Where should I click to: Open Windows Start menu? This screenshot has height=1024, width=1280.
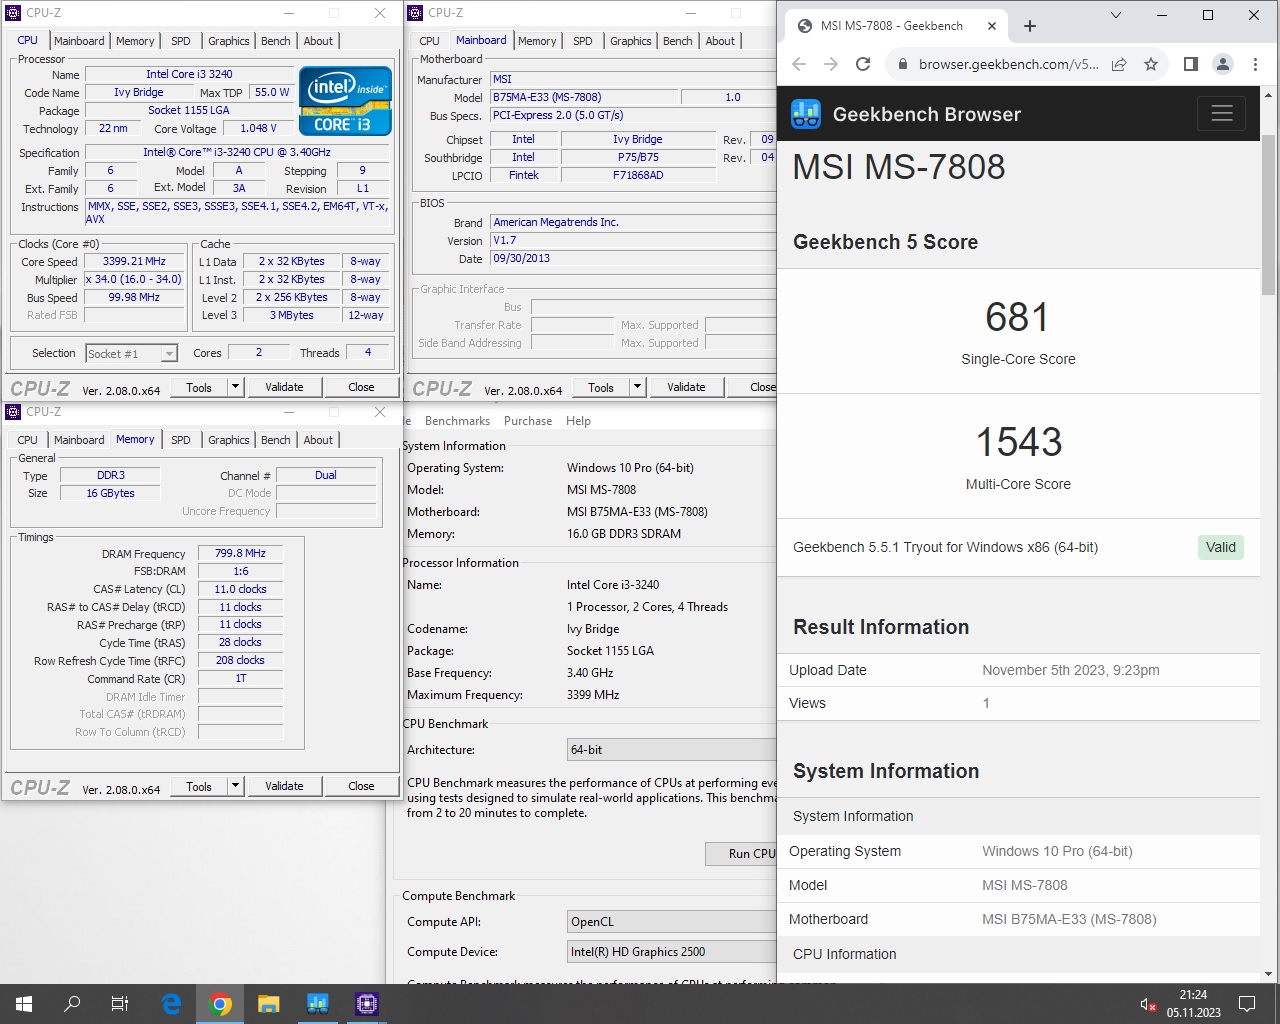coord(24,1004)
